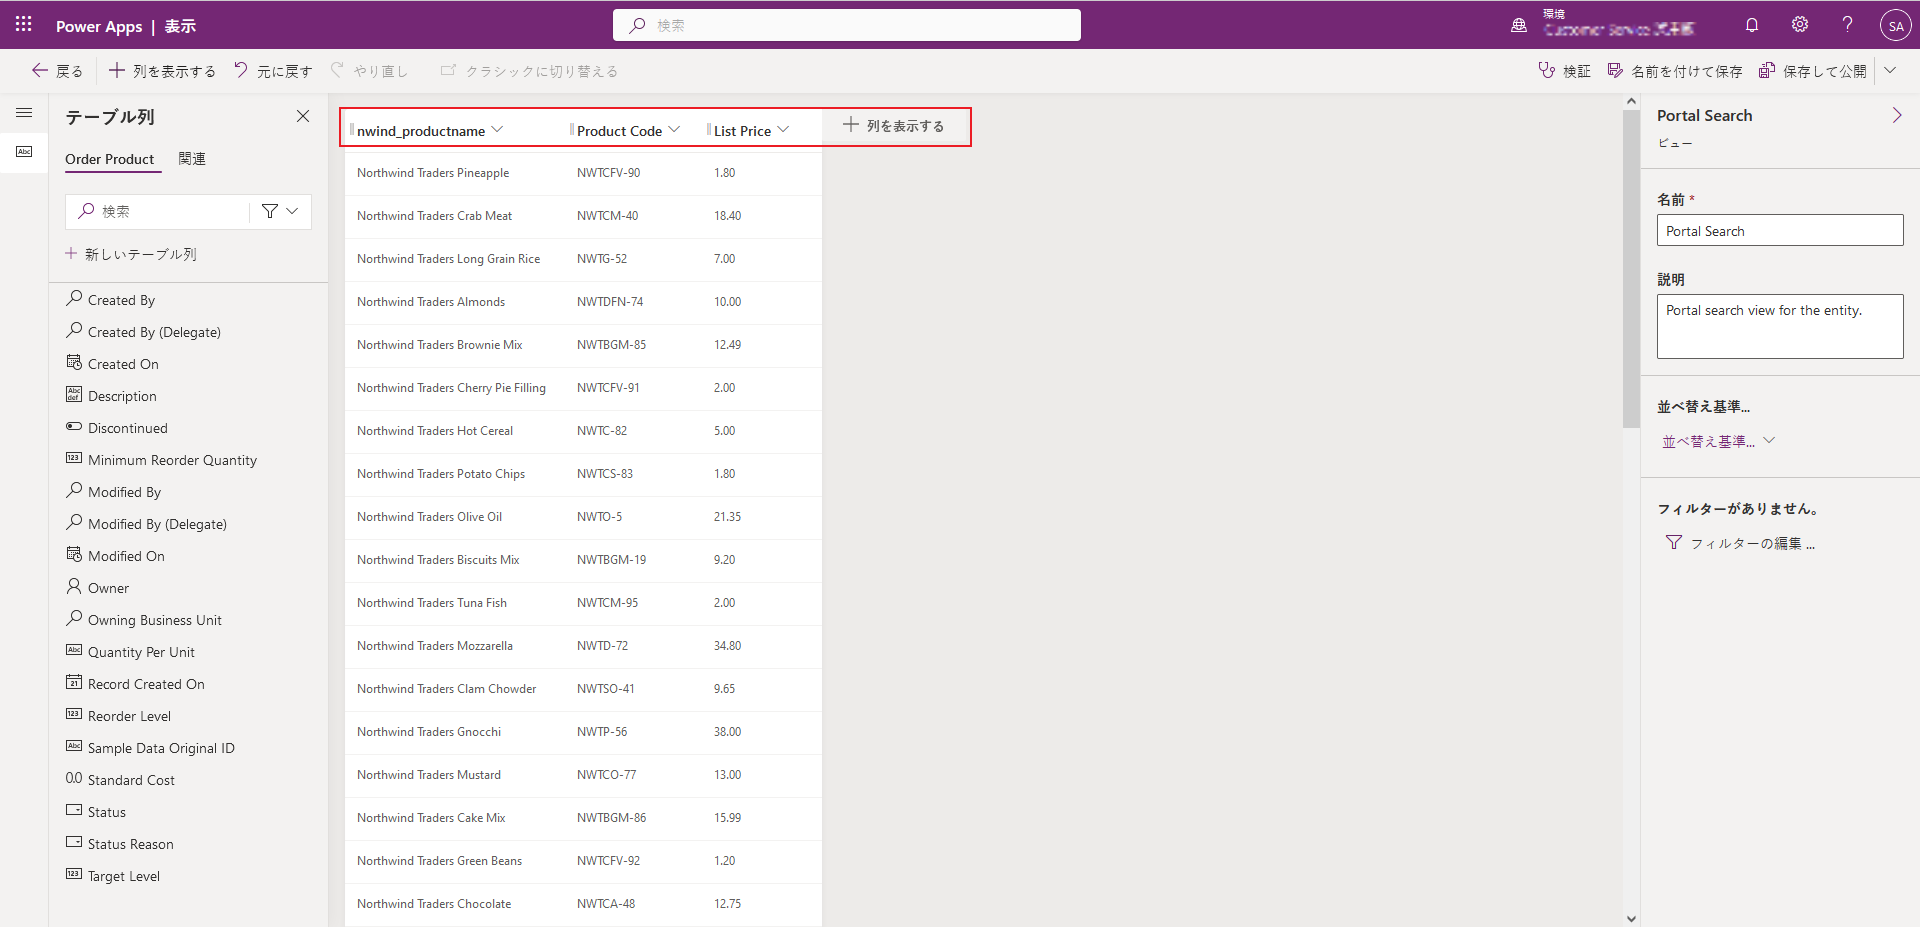The image size is (1920, 927).
Task: Close the テーブル列 panel
Action: click(303, 116)
